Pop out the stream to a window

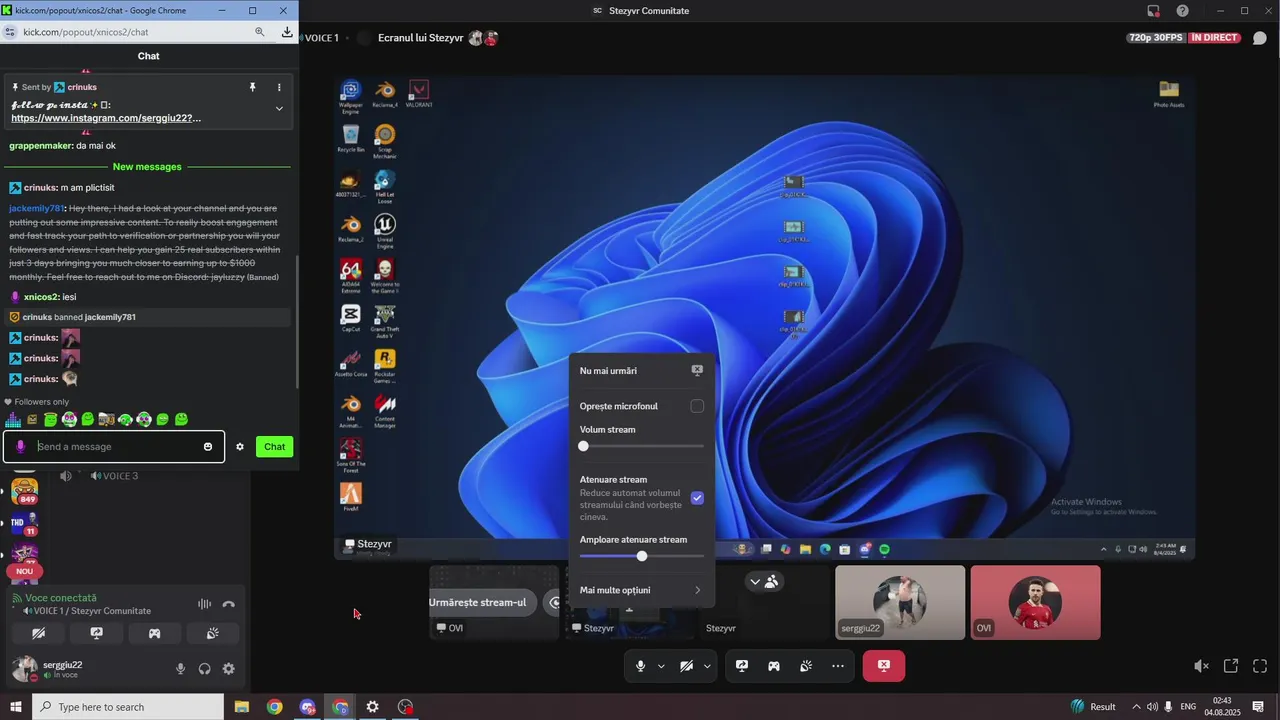point(1231,666)
